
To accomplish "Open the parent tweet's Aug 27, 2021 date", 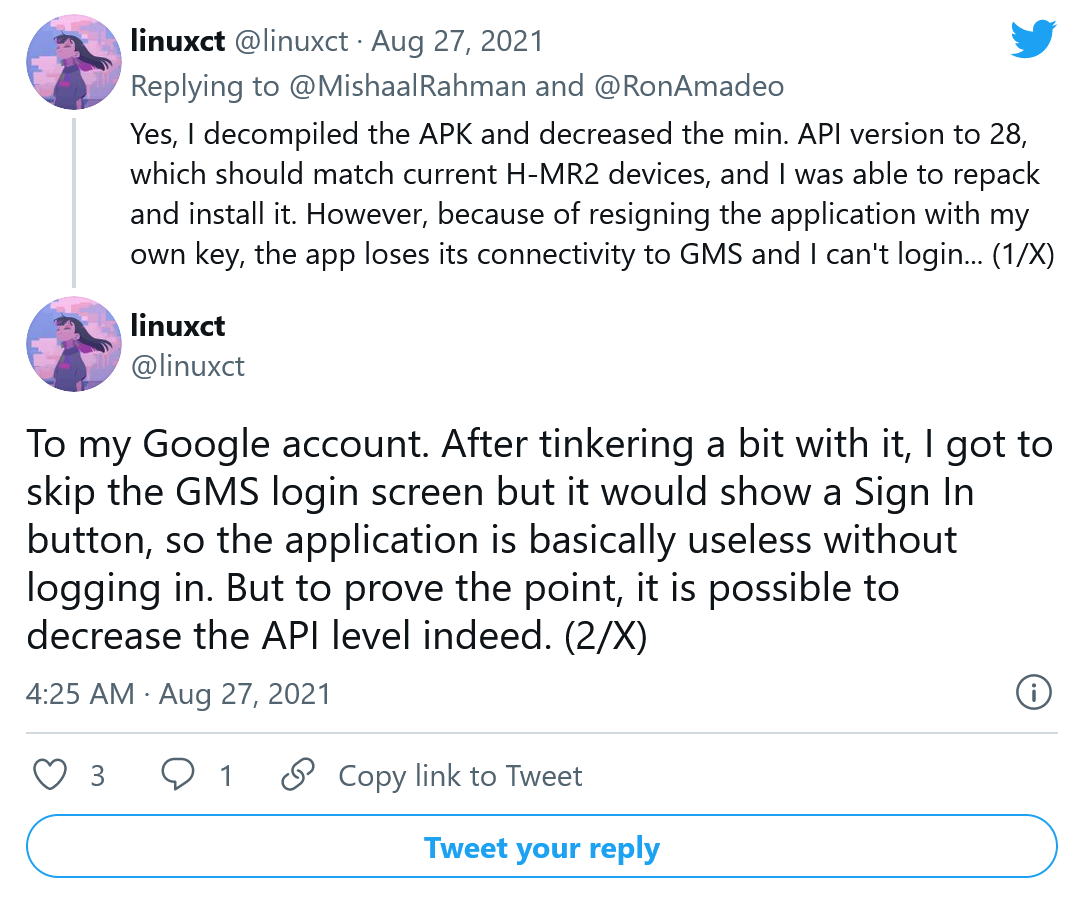I will pos(457,41).
